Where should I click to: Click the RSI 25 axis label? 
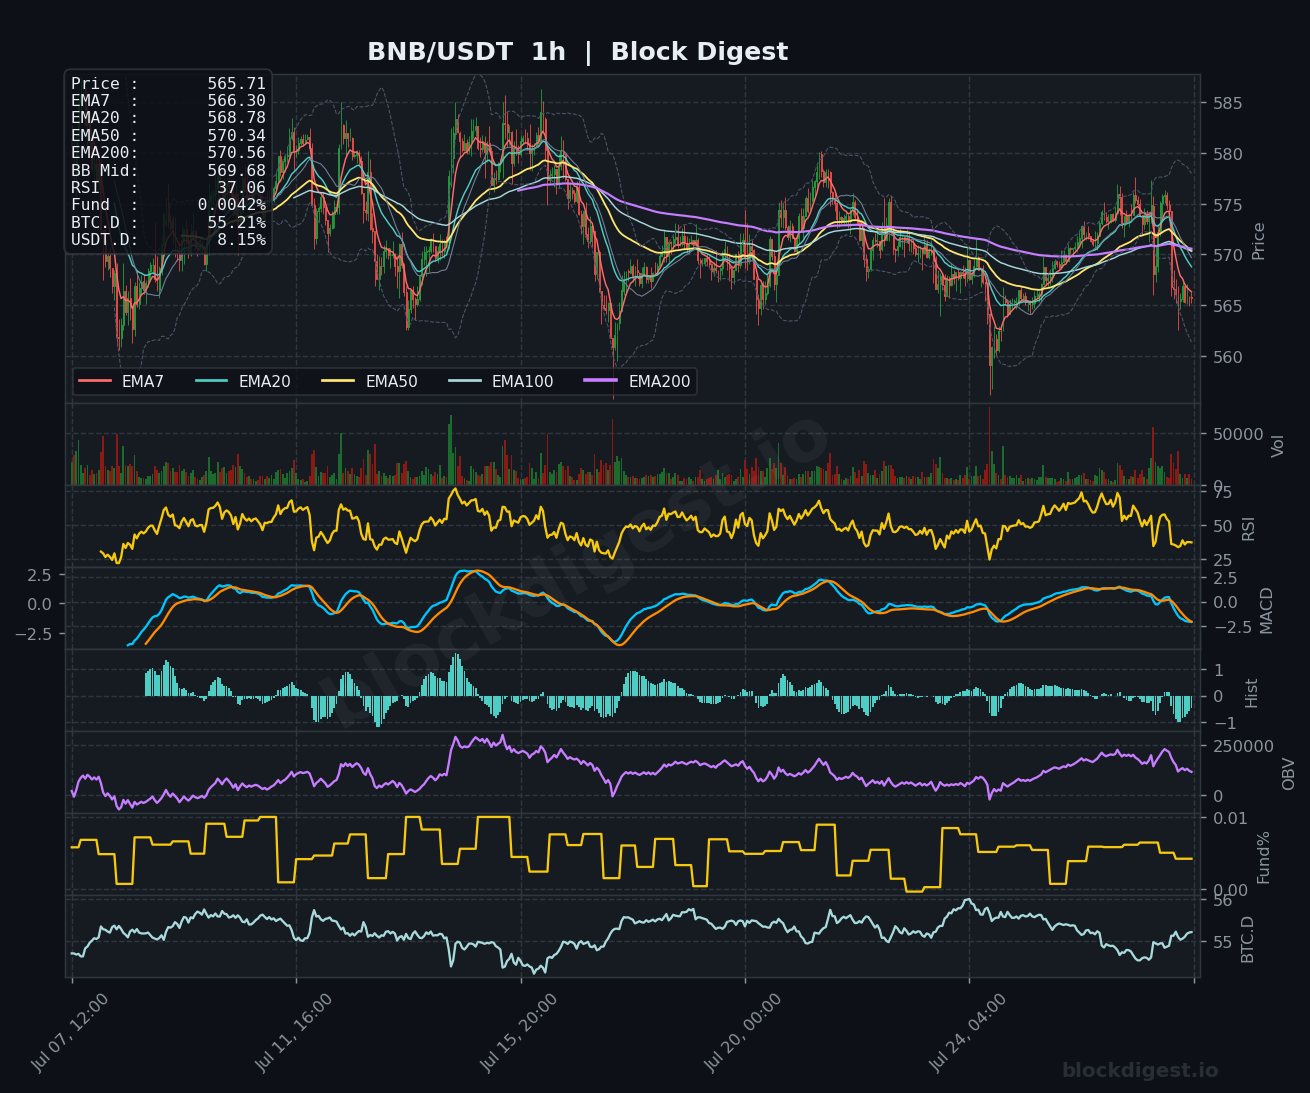(x=1223, y=560)
